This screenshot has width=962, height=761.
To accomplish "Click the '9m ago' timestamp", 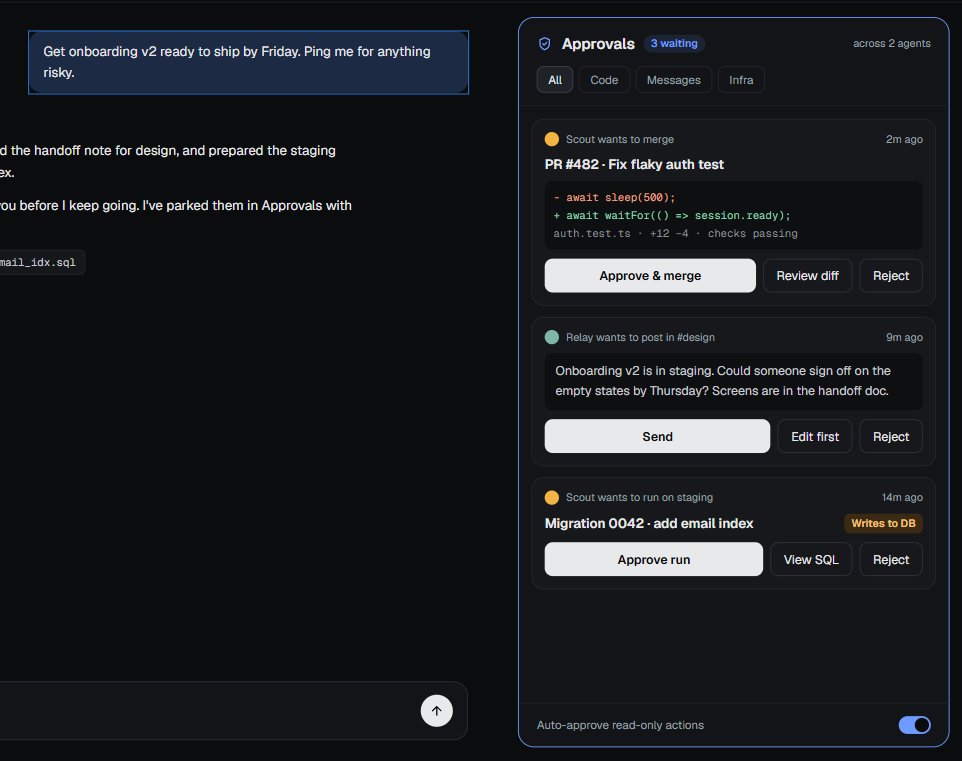I will coord(904,337).
